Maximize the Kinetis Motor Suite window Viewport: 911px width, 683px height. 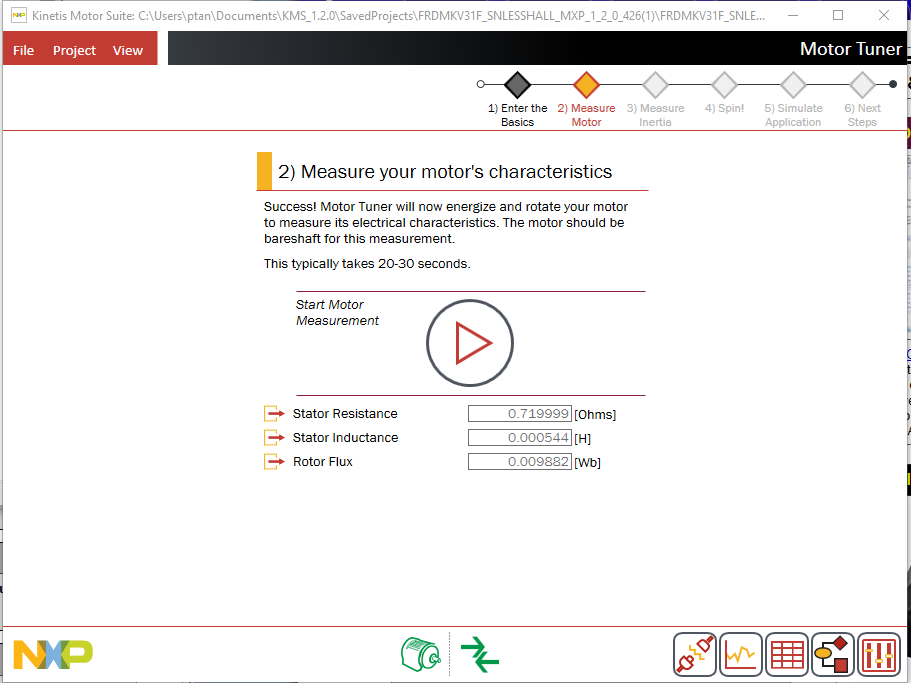(838, 15)
